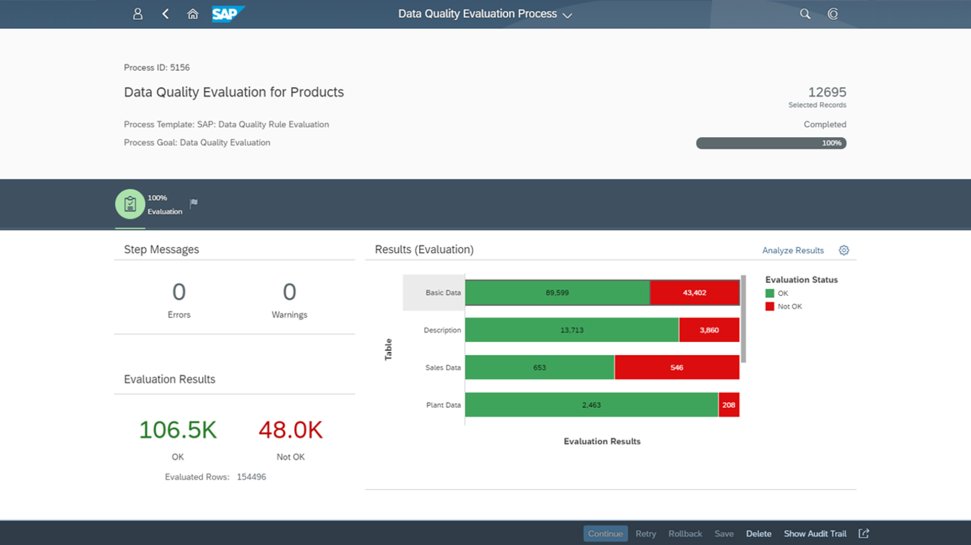Click the Delete button
Viewport: 971px width, 545px height.
[759, 533]
